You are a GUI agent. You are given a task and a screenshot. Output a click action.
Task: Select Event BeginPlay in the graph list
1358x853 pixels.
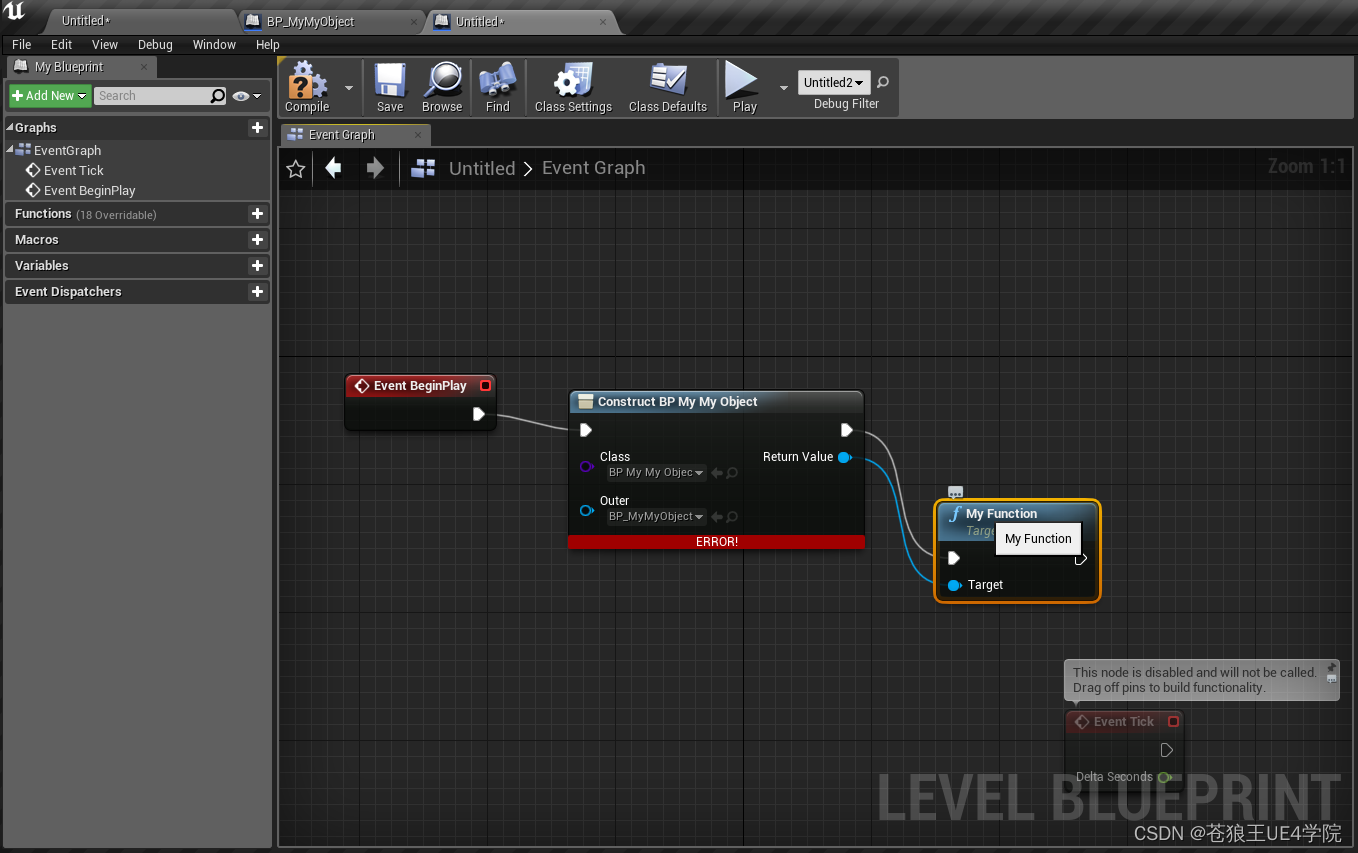pos(90,191)
